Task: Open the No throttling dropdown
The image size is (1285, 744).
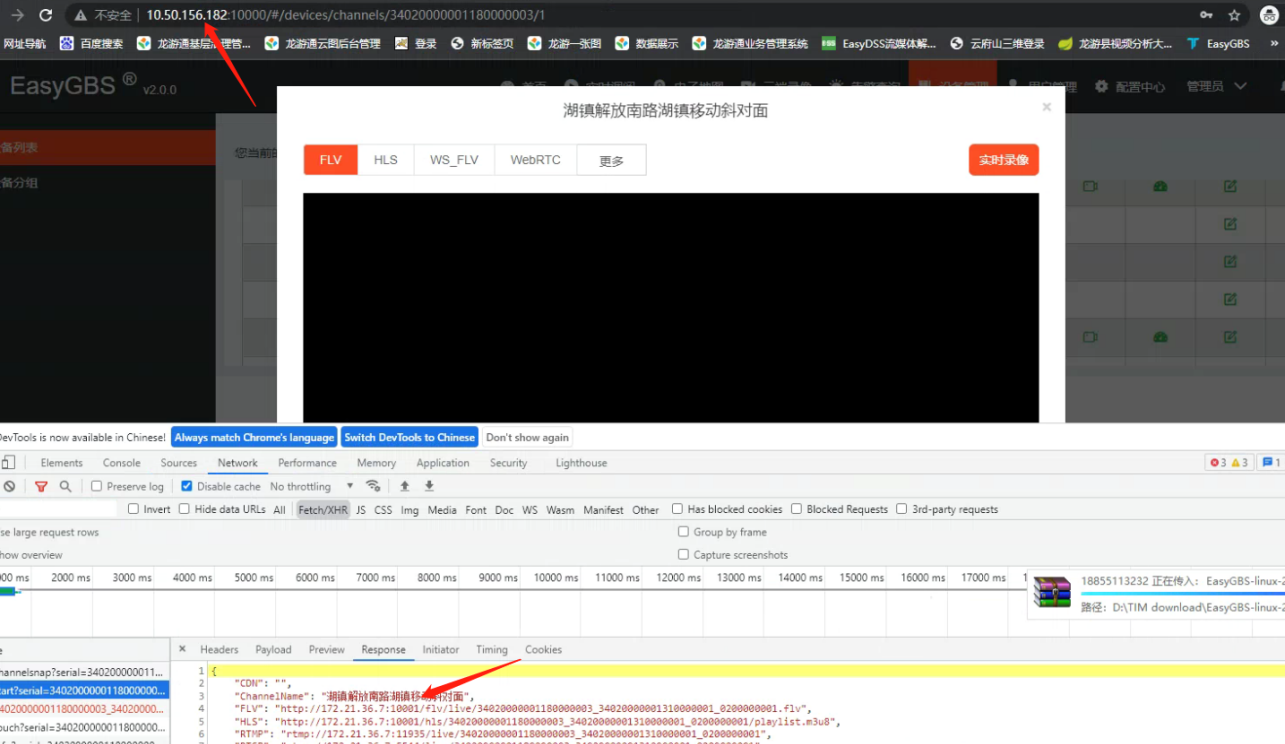Action: (312, 486)
